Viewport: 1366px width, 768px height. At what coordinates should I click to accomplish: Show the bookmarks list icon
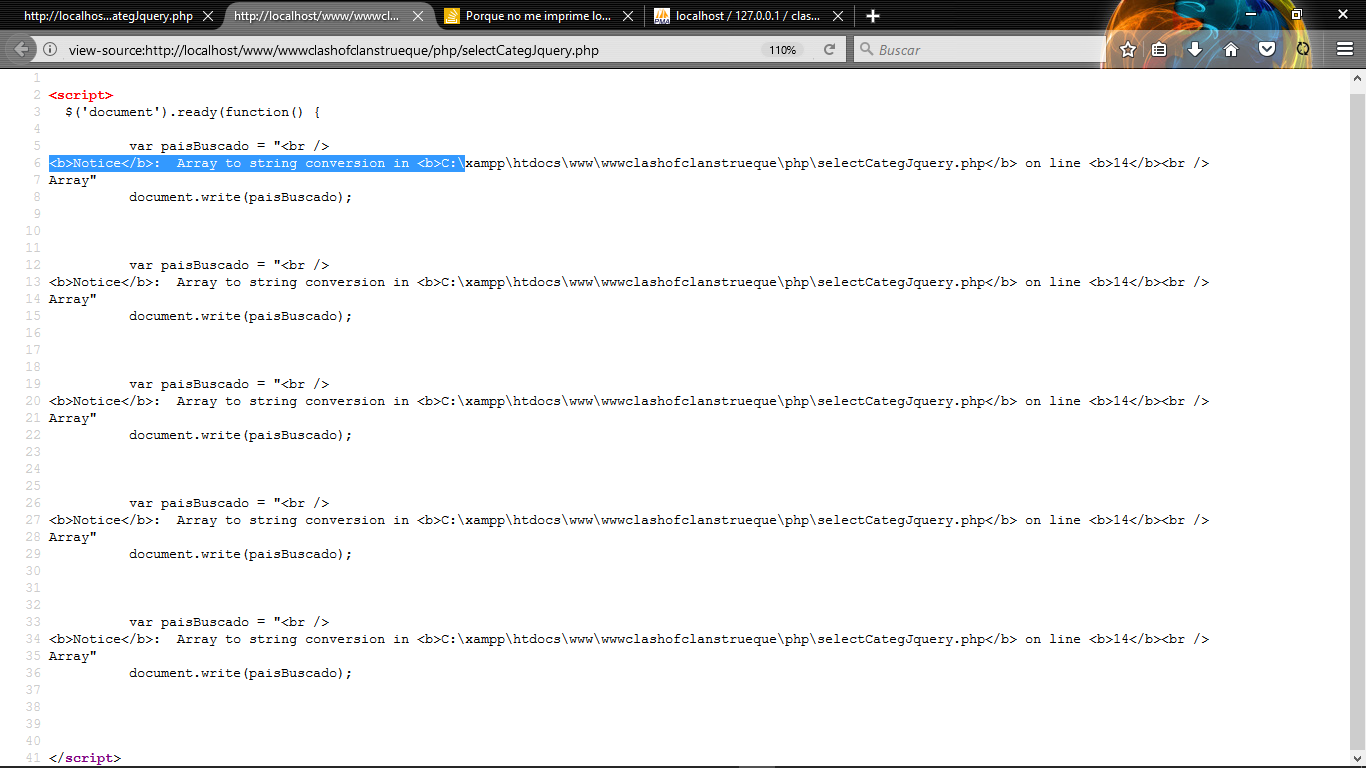click(x=1159, y=49)
